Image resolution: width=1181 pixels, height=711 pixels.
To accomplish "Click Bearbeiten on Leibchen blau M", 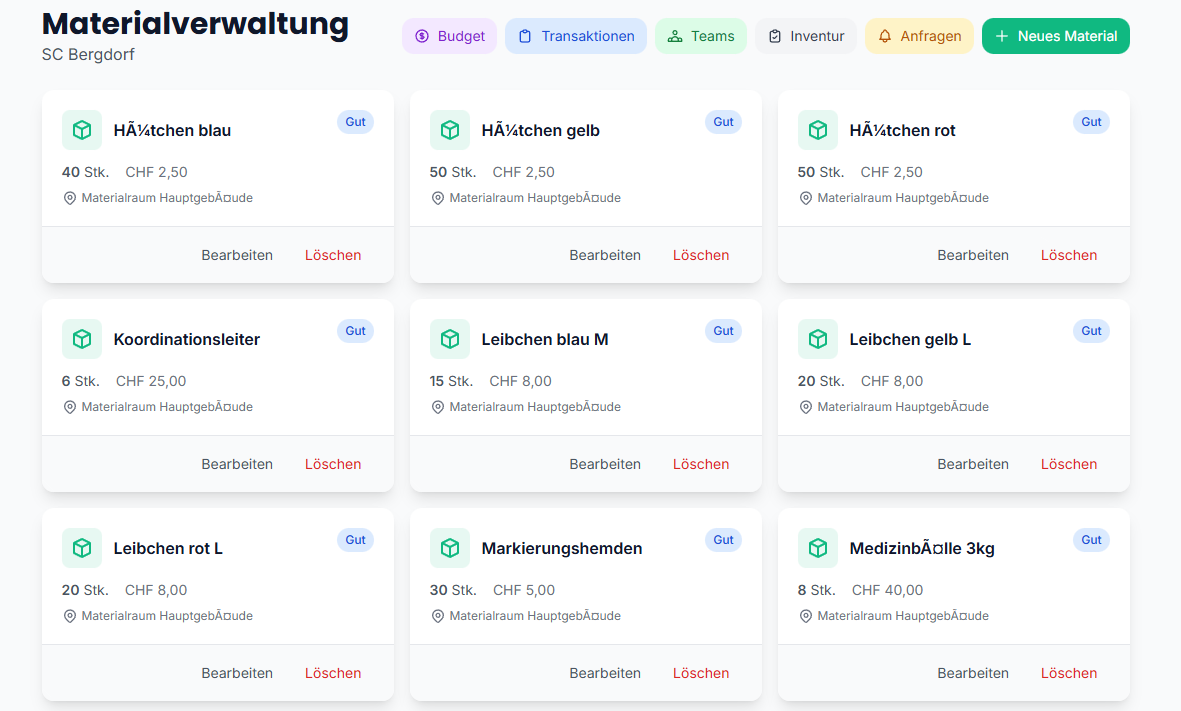I will click(x=605, y=464).
